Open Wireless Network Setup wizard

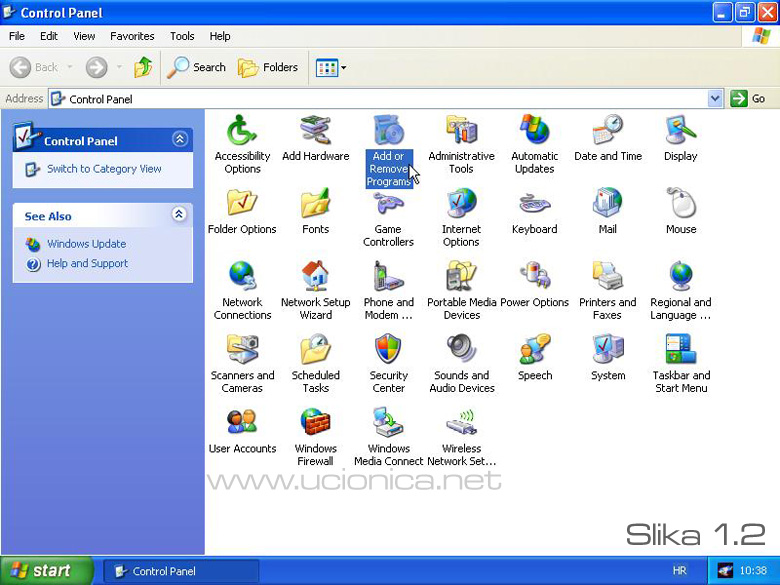462,437
